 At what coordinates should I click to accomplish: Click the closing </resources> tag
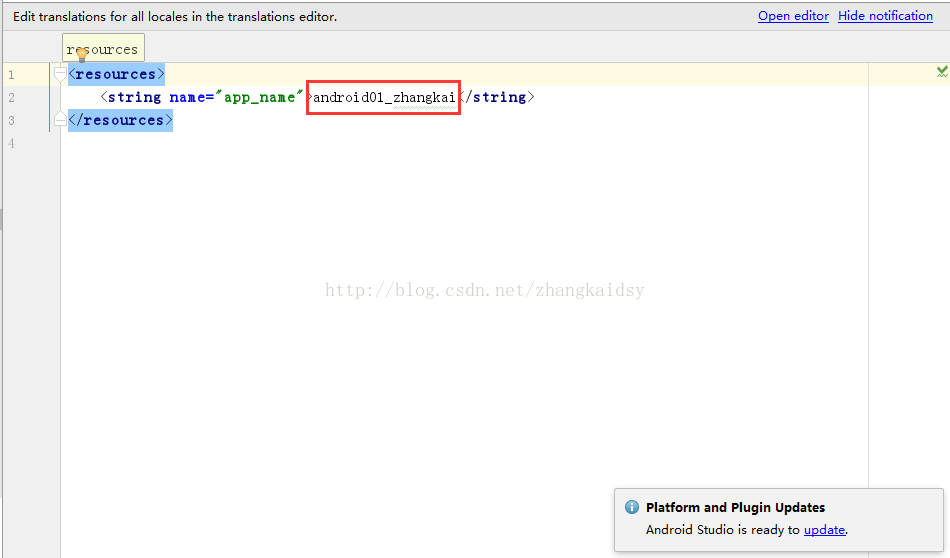point(120,120)
